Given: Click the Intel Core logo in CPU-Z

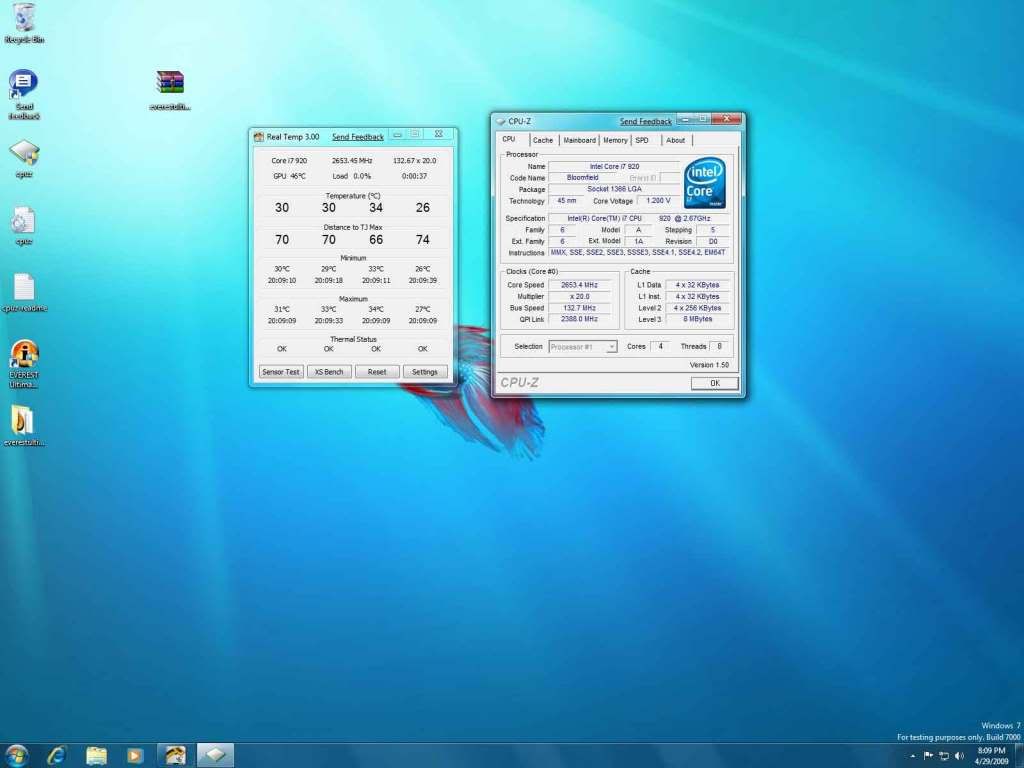Looking at the screenshot, I should point(704,183).
